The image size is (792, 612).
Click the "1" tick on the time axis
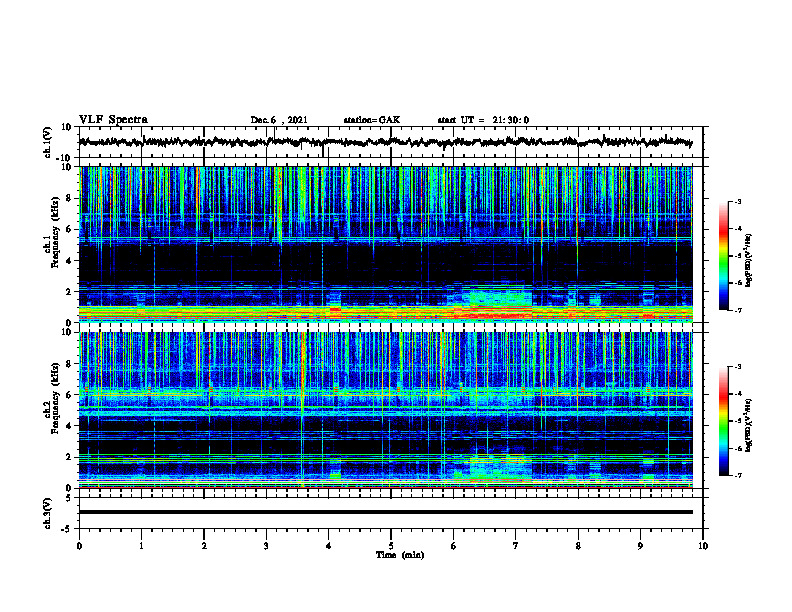click(x=141, y=546)
